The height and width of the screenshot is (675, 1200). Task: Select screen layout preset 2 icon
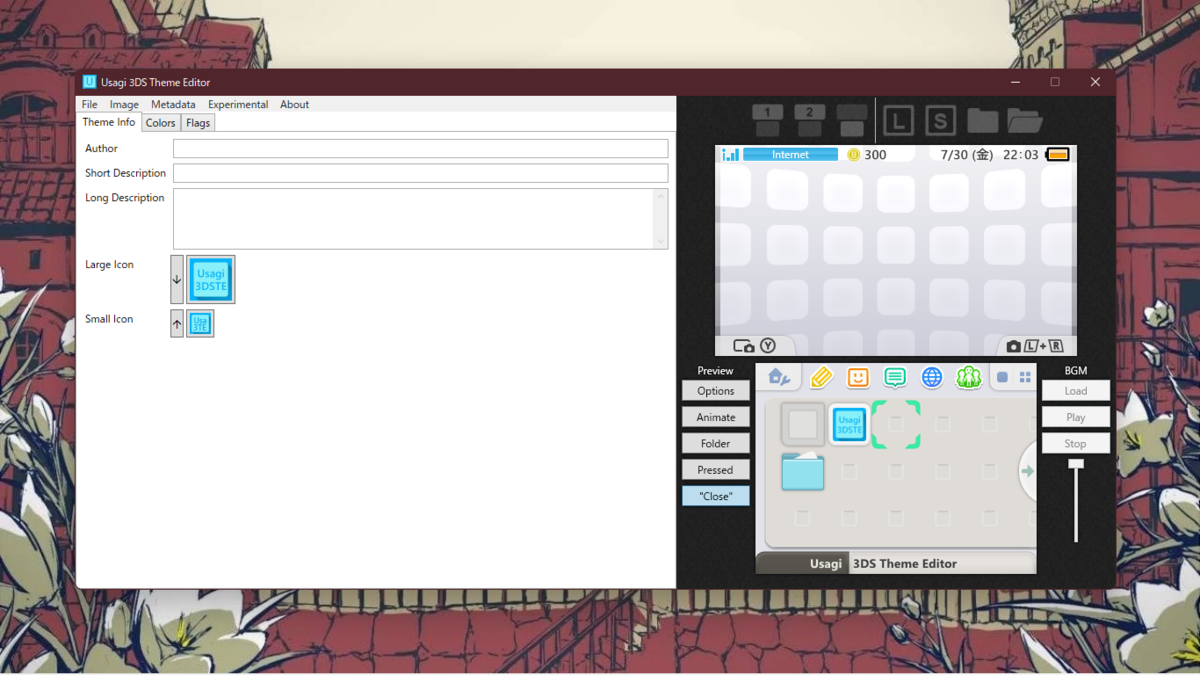point(809,120)
